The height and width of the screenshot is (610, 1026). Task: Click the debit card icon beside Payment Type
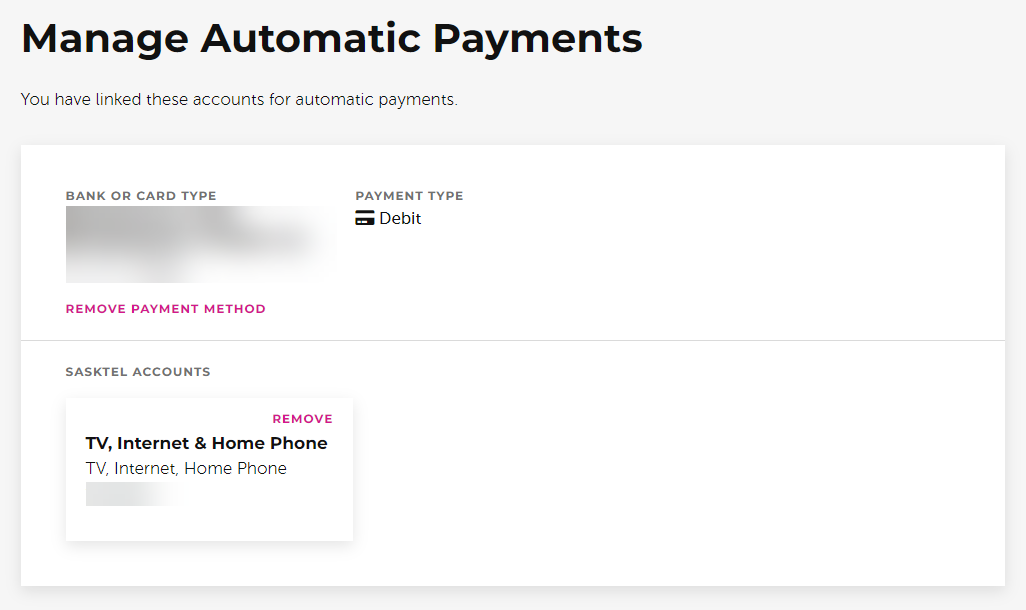point(365,217)
